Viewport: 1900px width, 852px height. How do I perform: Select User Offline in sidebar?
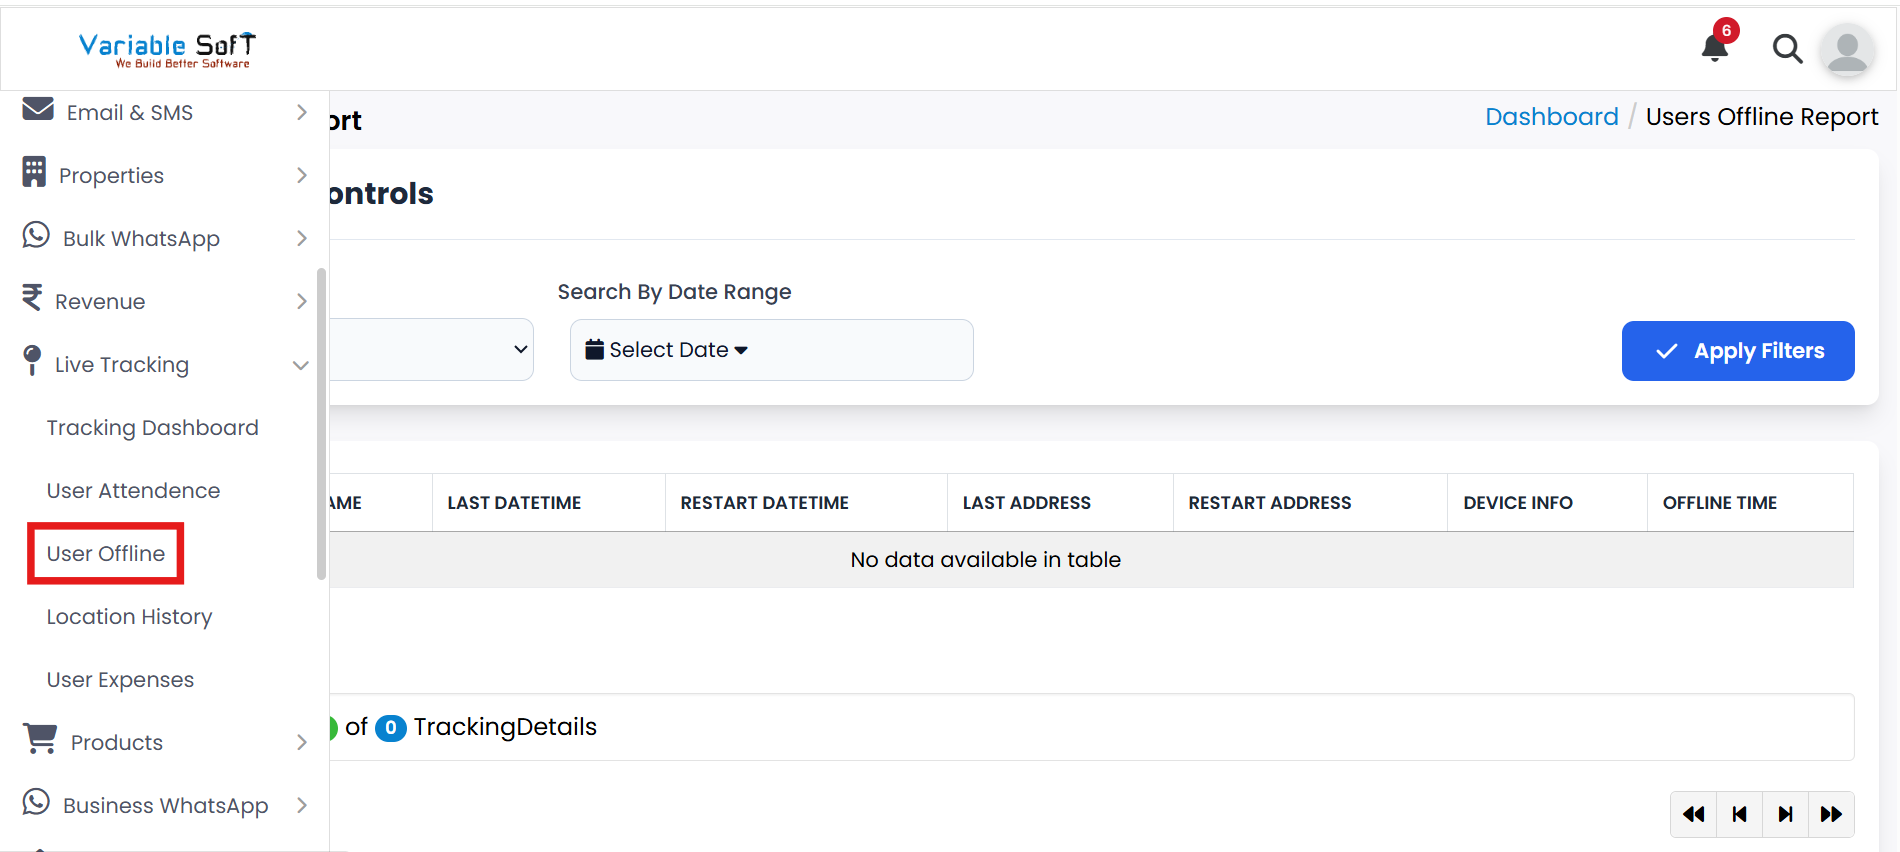[x=106, y=554]
